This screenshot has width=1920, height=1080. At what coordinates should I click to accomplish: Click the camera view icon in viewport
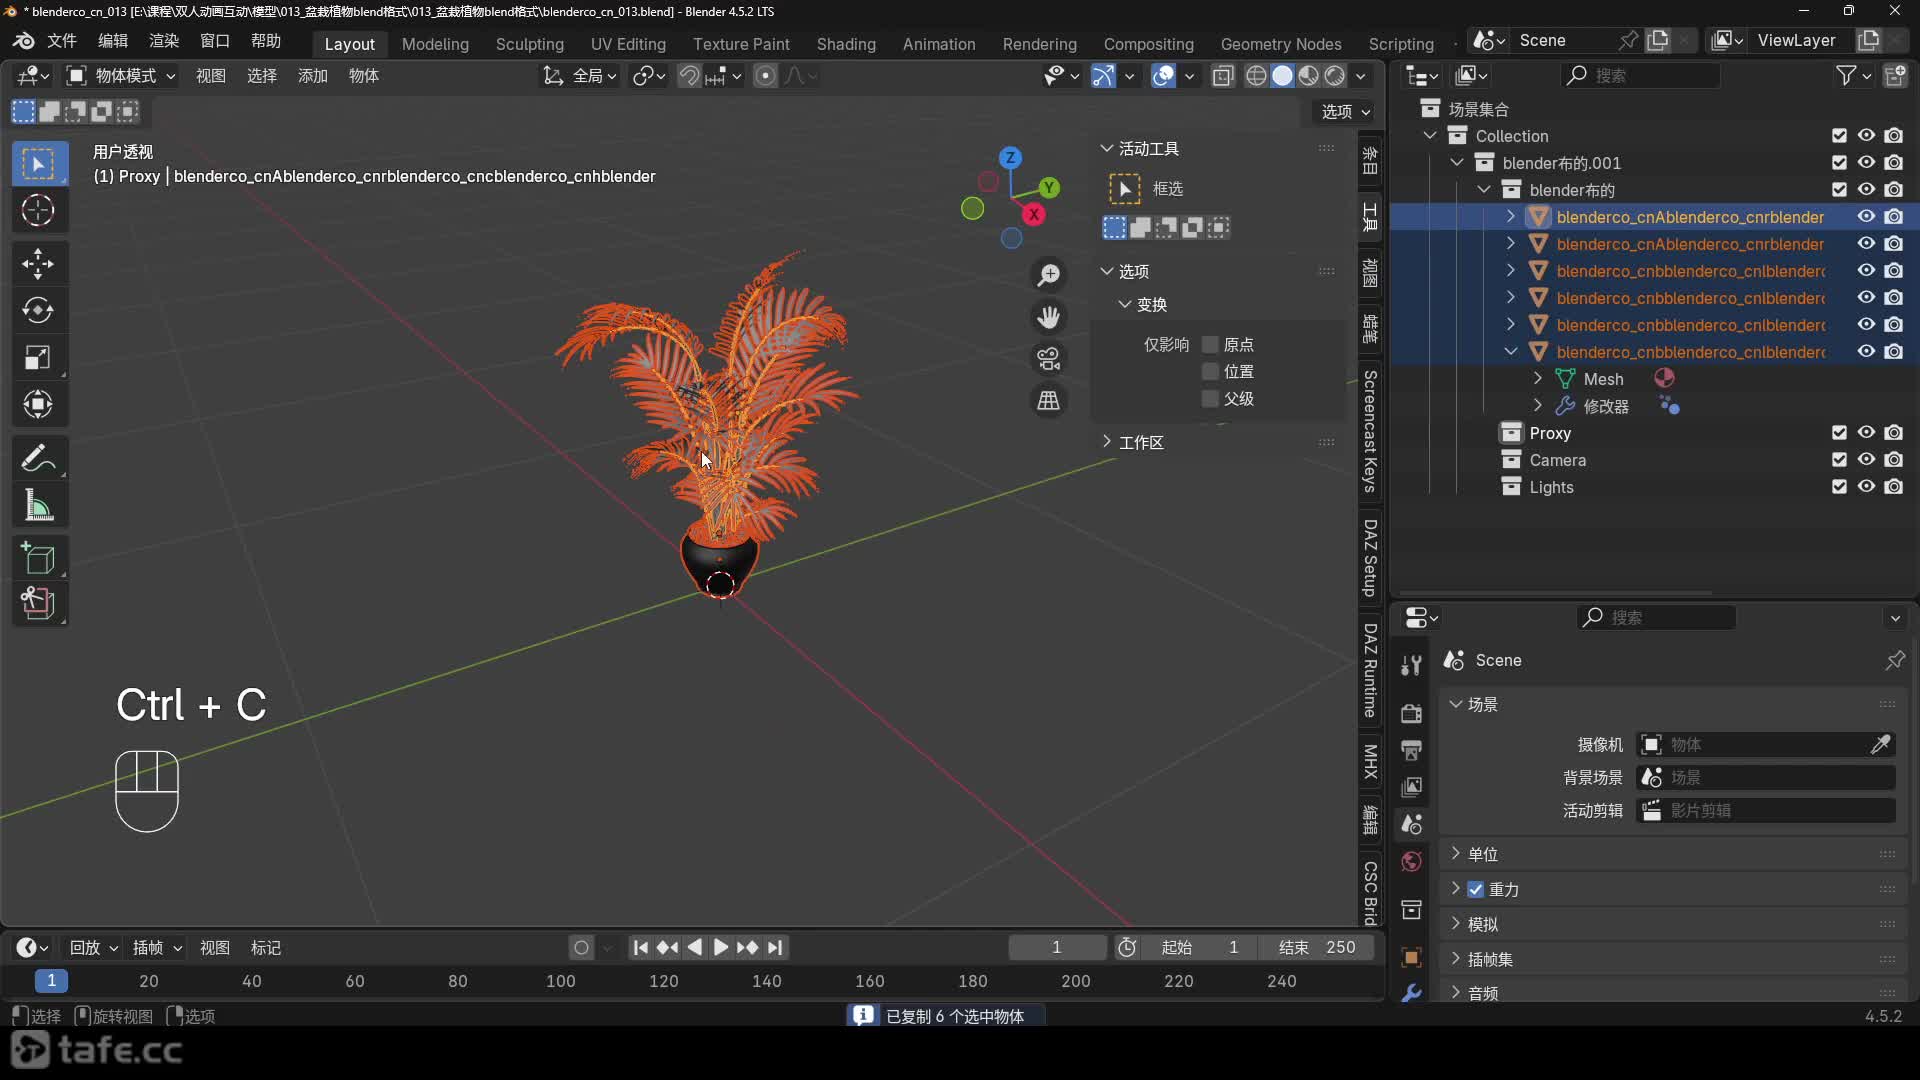coord(1048,359)
